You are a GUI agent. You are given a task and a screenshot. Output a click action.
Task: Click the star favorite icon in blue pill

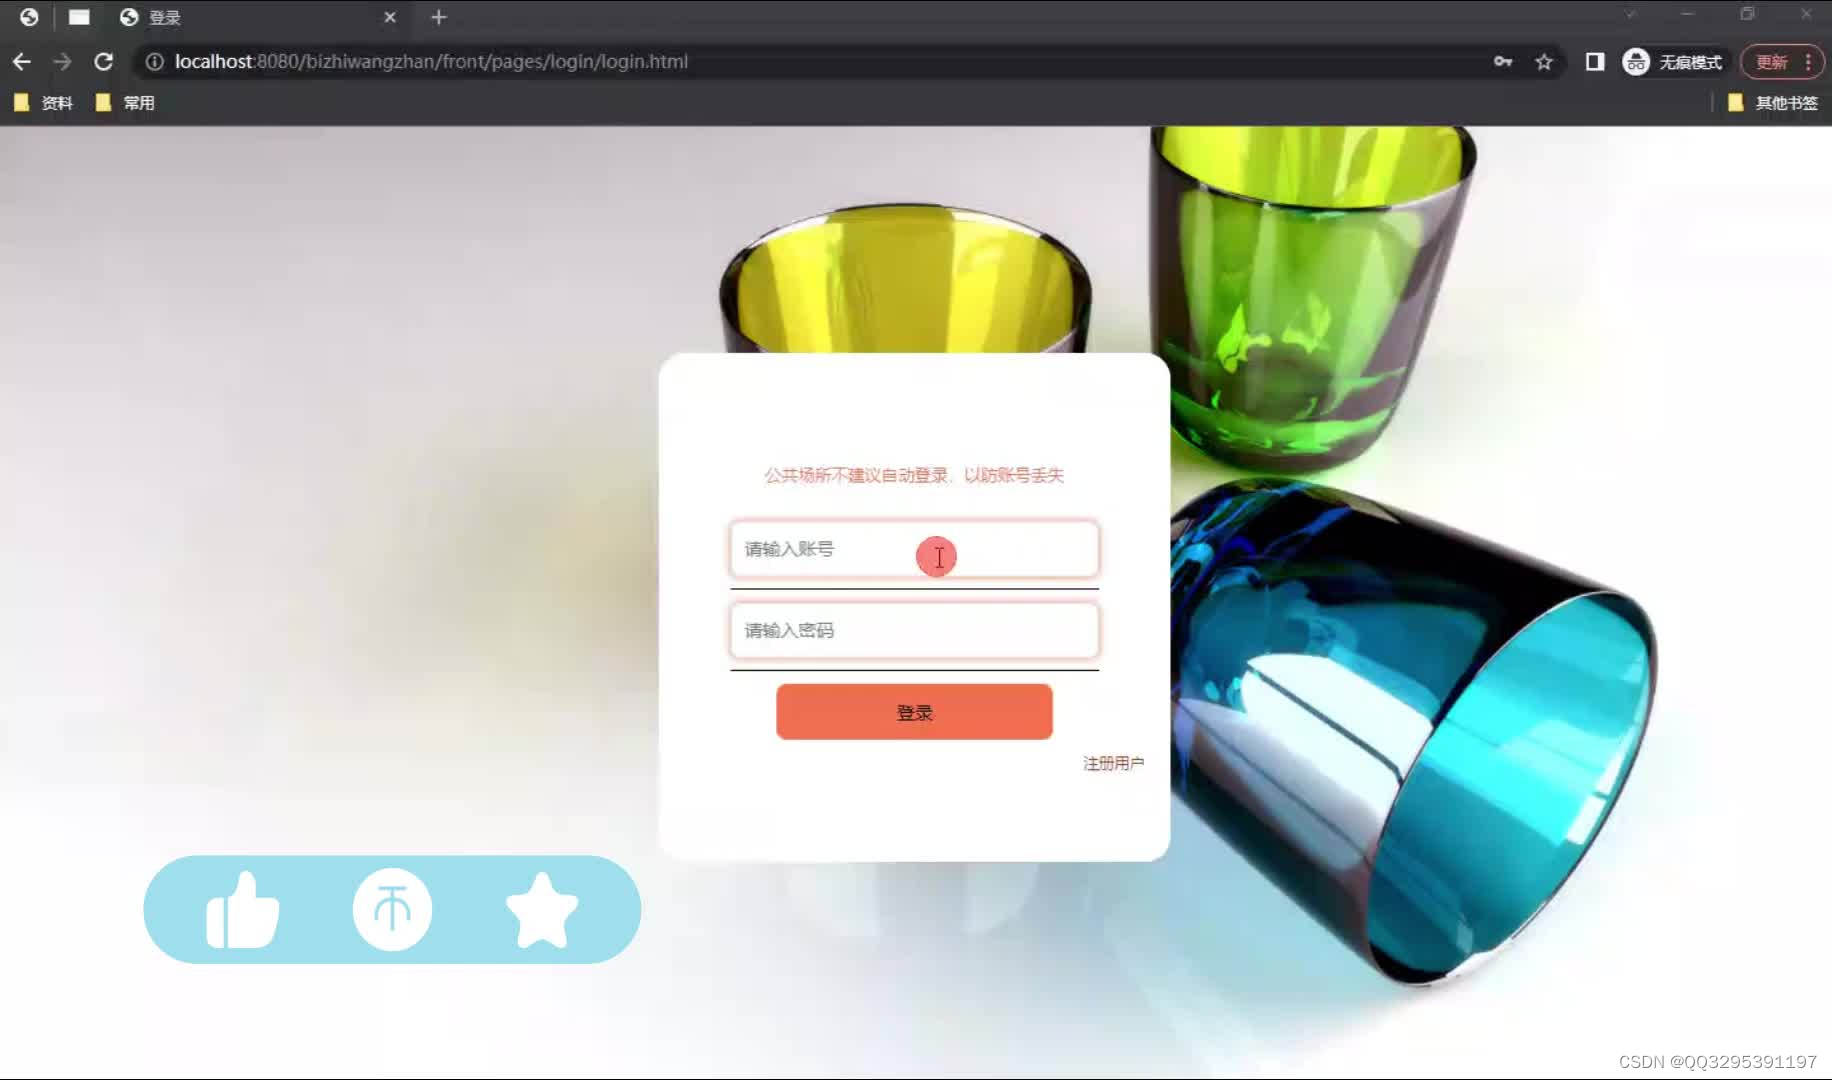coord(542,910)
